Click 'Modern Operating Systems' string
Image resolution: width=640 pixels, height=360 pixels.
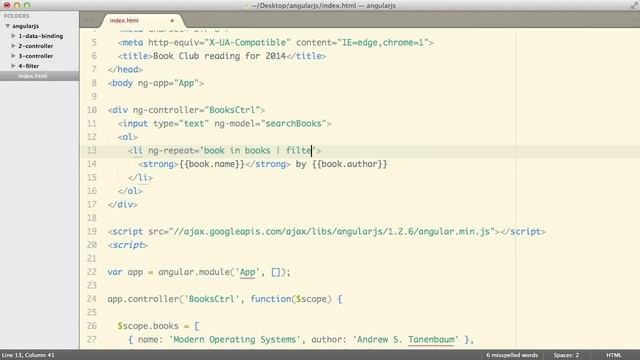[x=235, y=340]
